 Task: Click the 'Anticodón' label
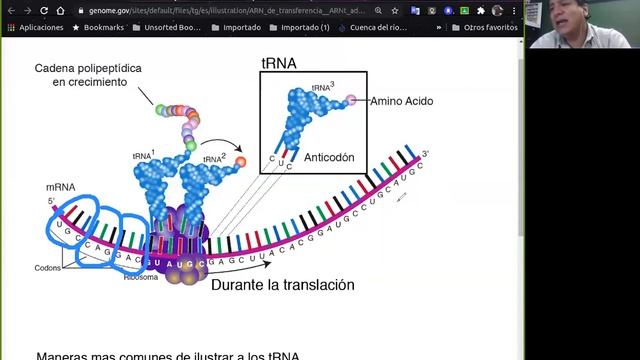(329, 157)
